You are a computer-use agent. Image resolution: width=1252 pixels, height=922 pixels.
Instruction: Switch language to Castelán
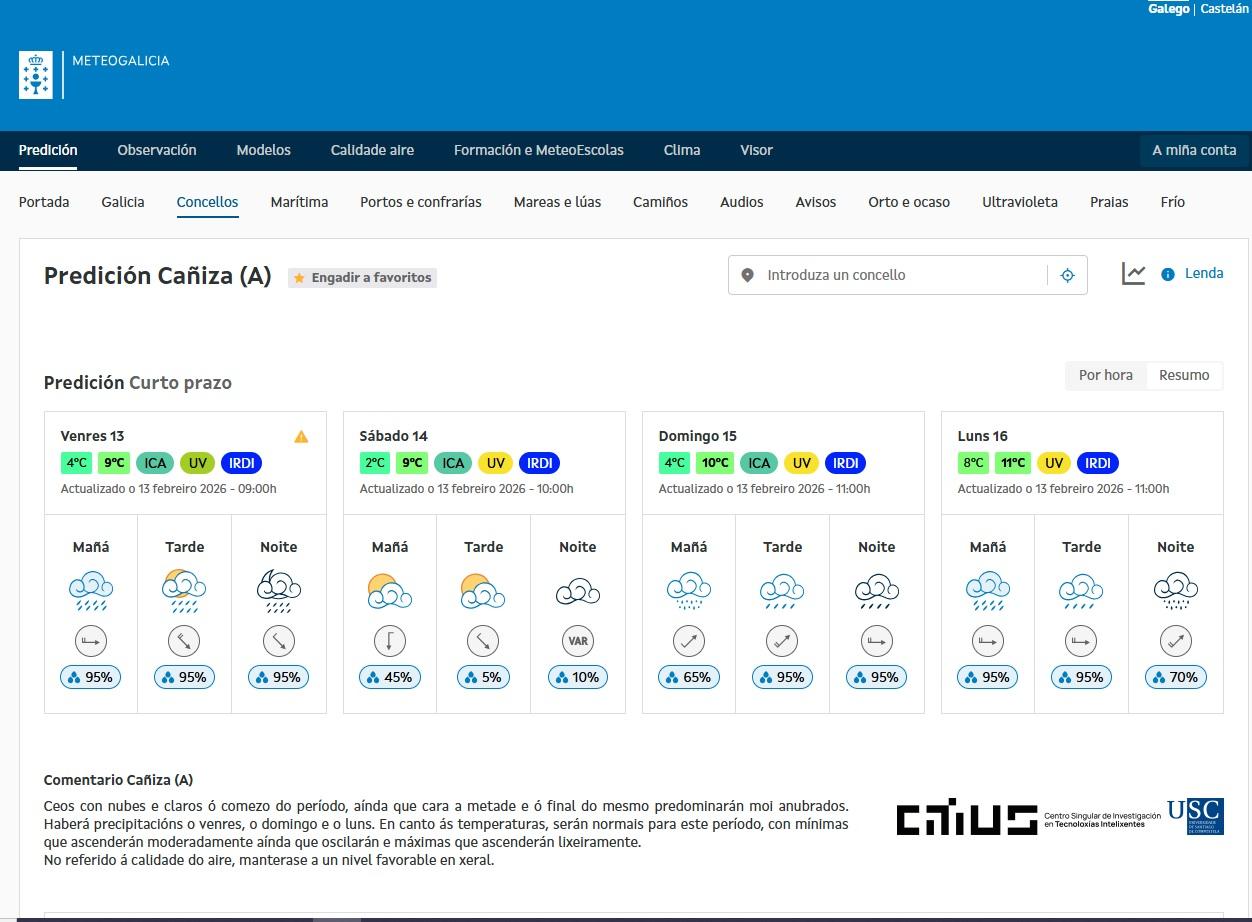(x=1225, y=9)
